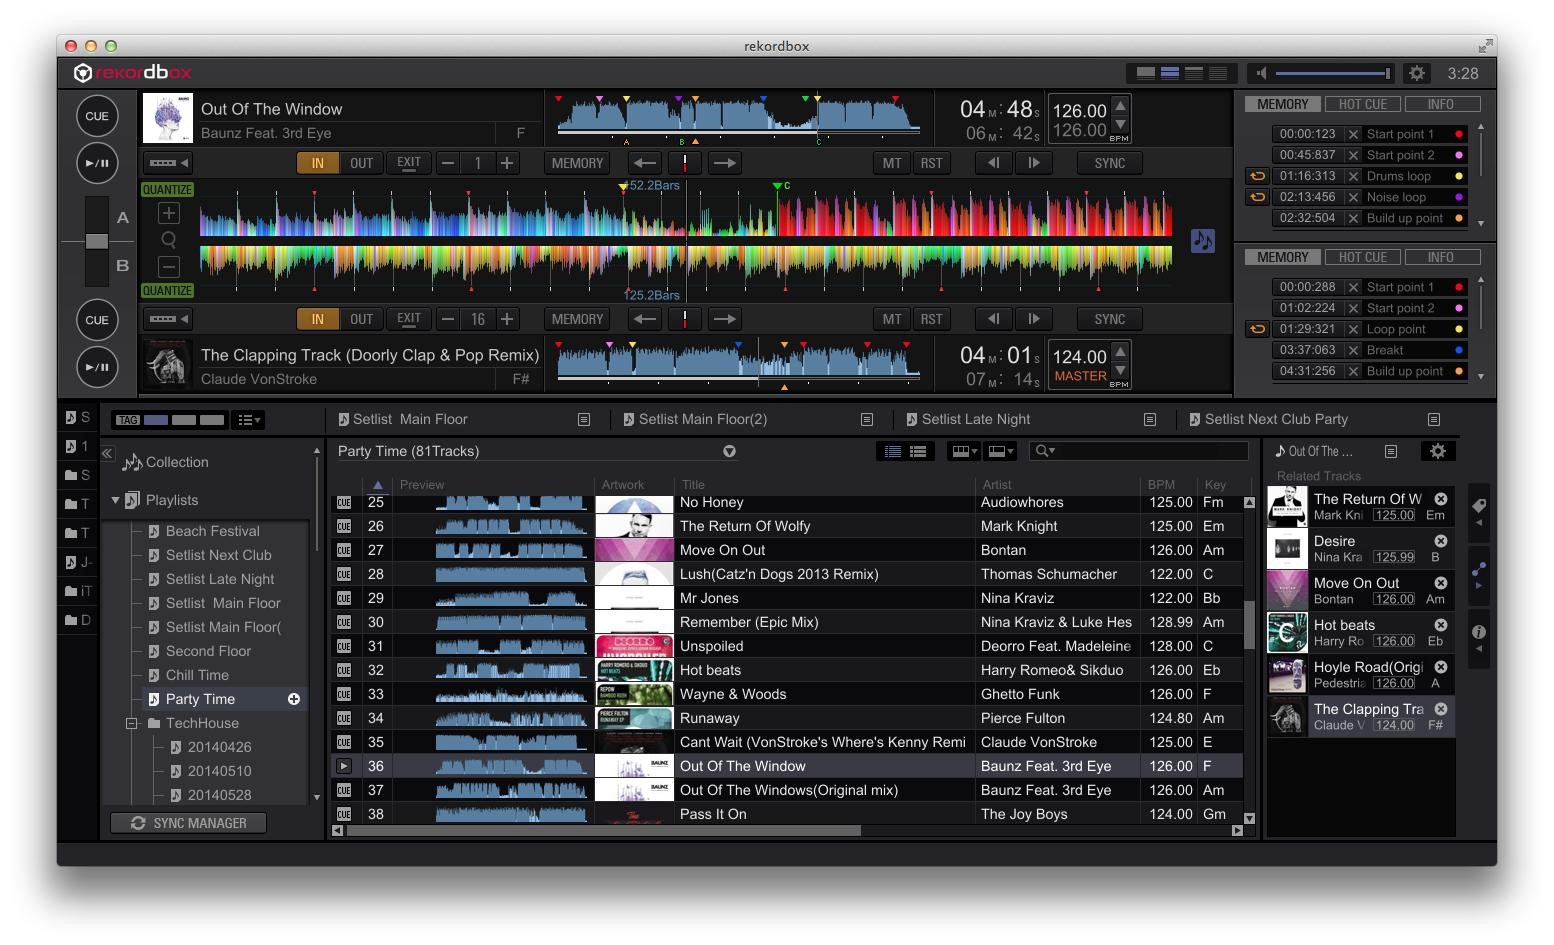Toggle the upper QUANTIZE for deck A

click(167, 189)
